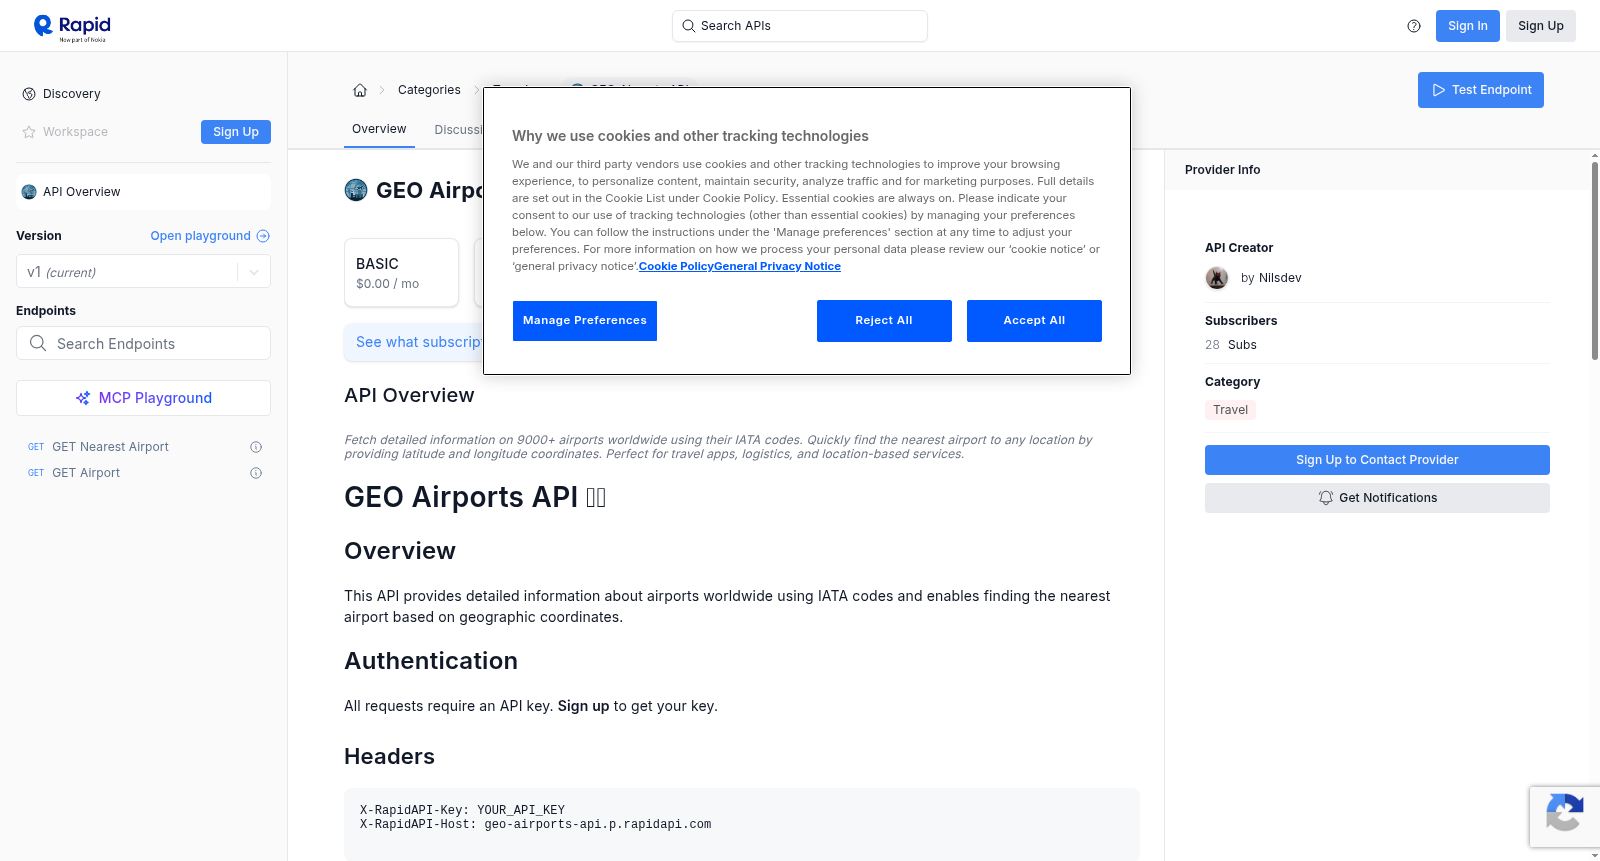Click the "28 Subs" subscriber count
The width and height of the screenshot is (1600, 861).
click(1231, 345)
